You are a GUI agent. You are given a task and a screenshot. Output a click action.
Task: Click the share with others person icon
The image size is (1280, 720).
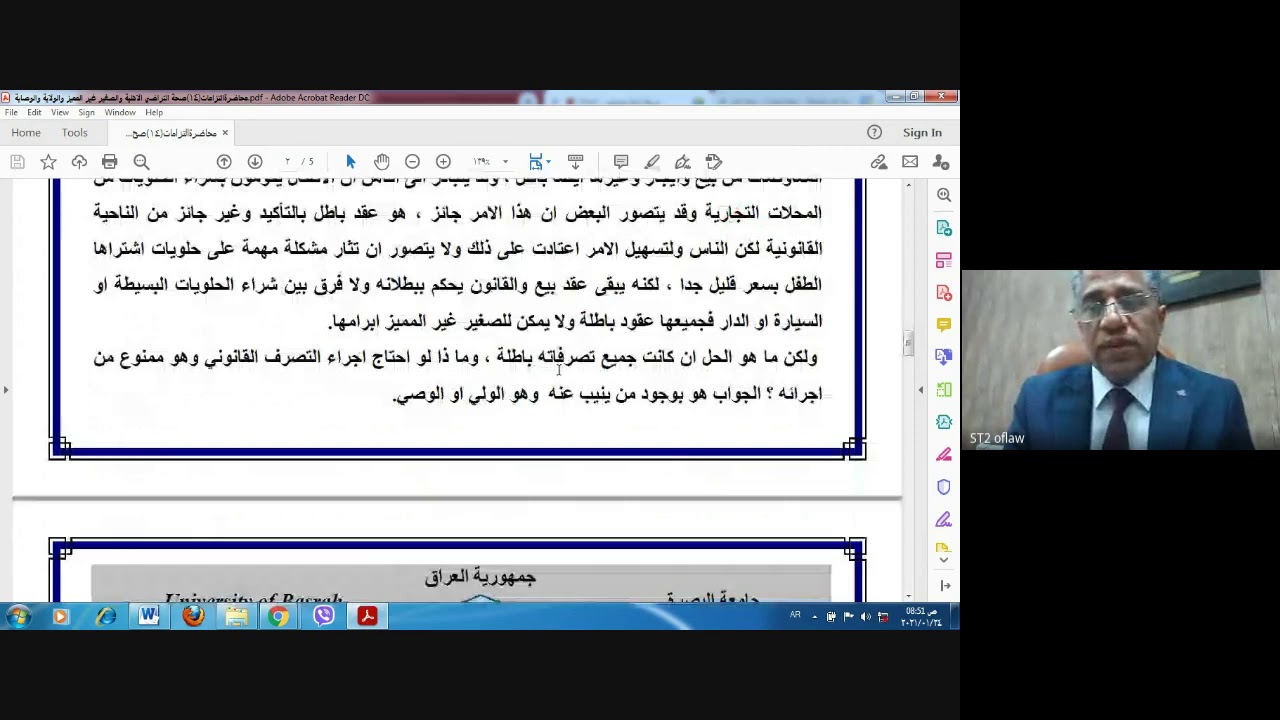[941, 162]
